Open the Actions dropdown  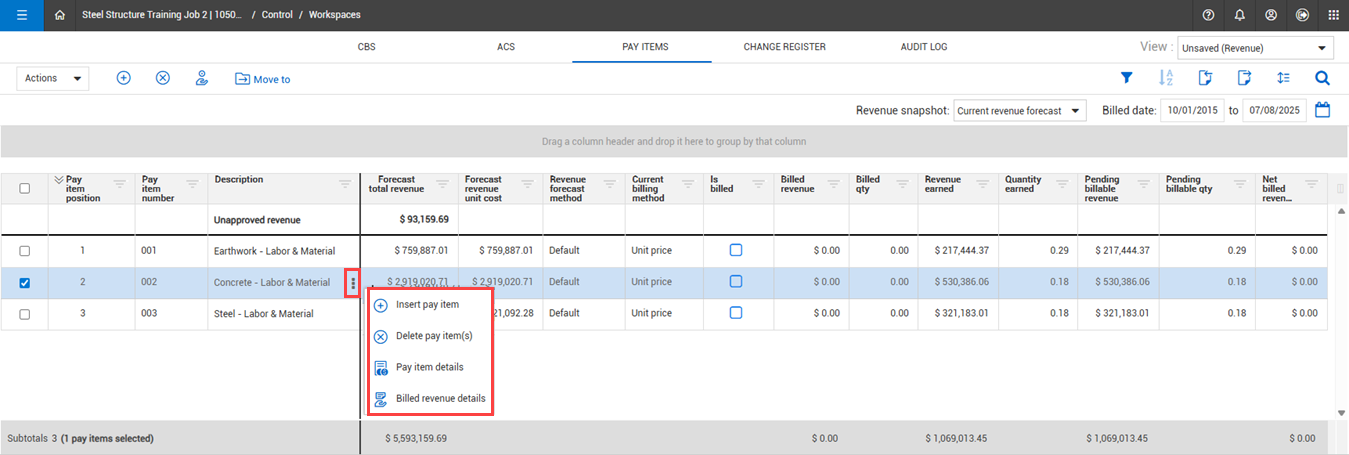pyautogui.click(x=52, y=78)
